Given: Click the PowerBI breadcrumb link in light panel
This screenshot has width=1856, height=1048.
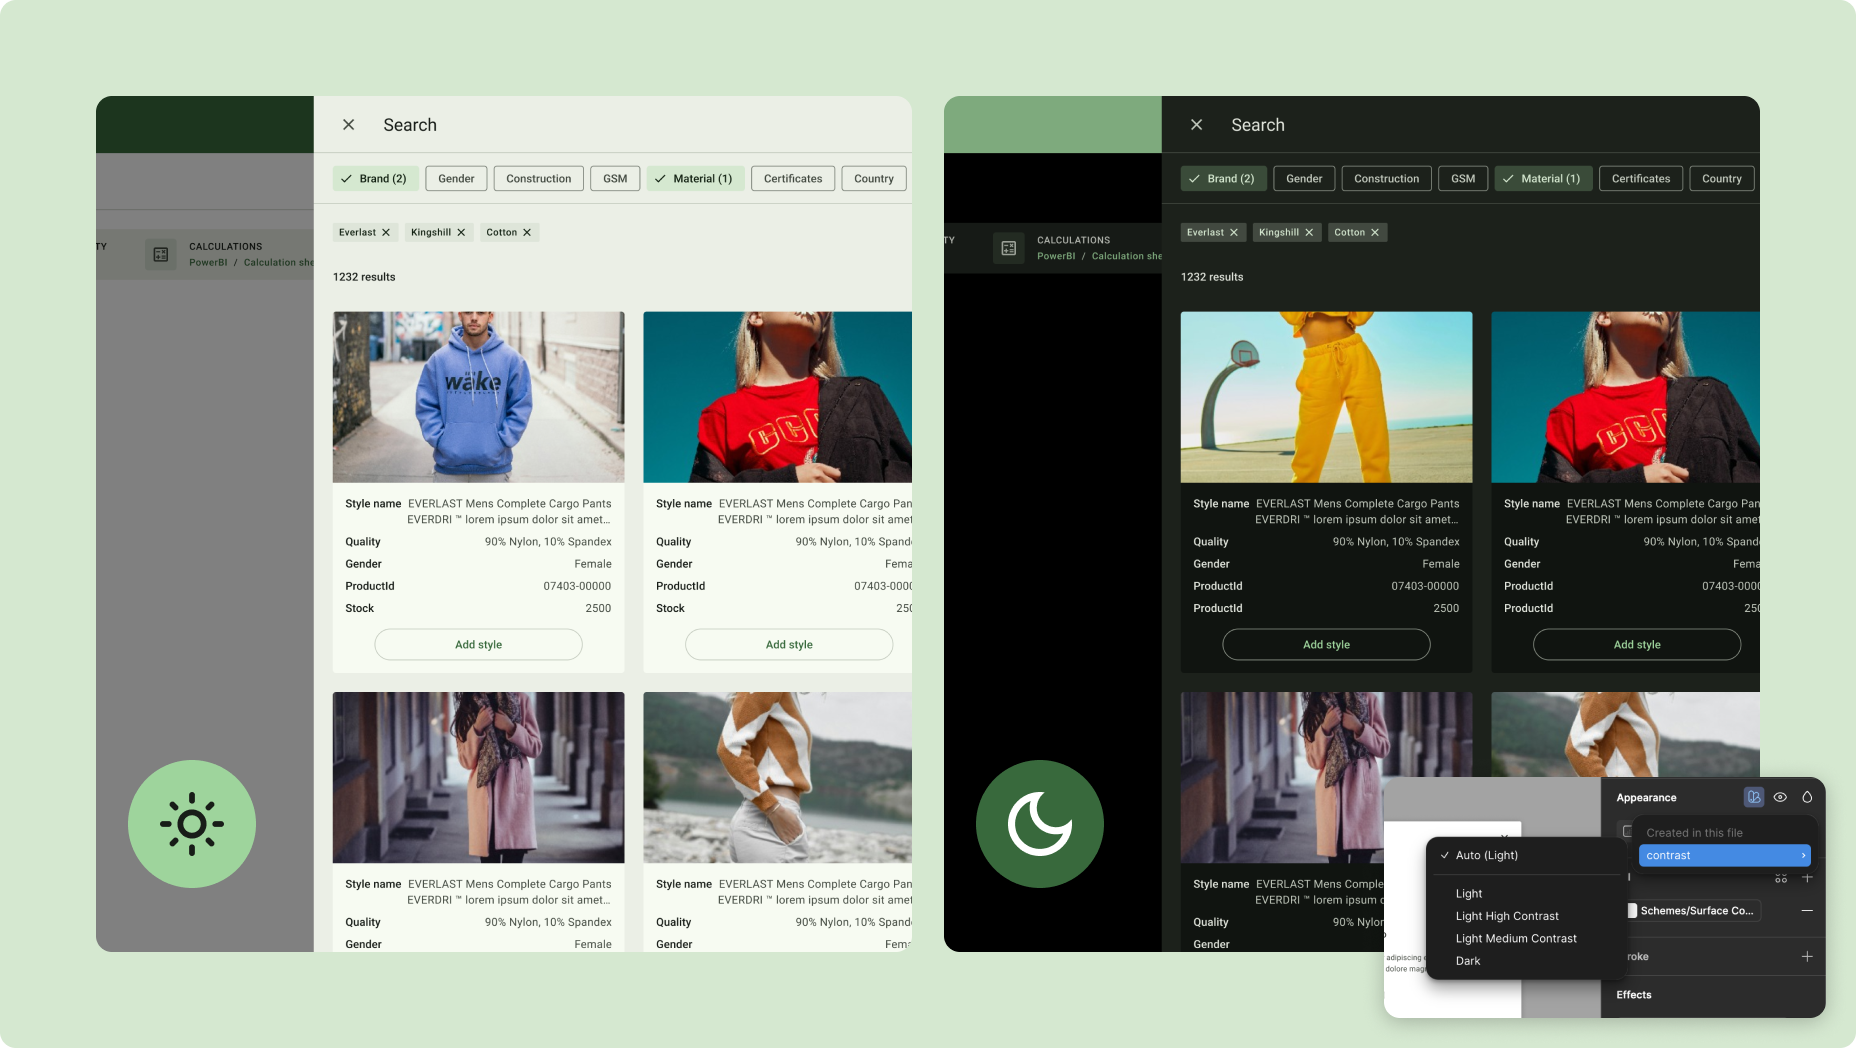Looking at the screenshot, I should [x=208, y=262].
